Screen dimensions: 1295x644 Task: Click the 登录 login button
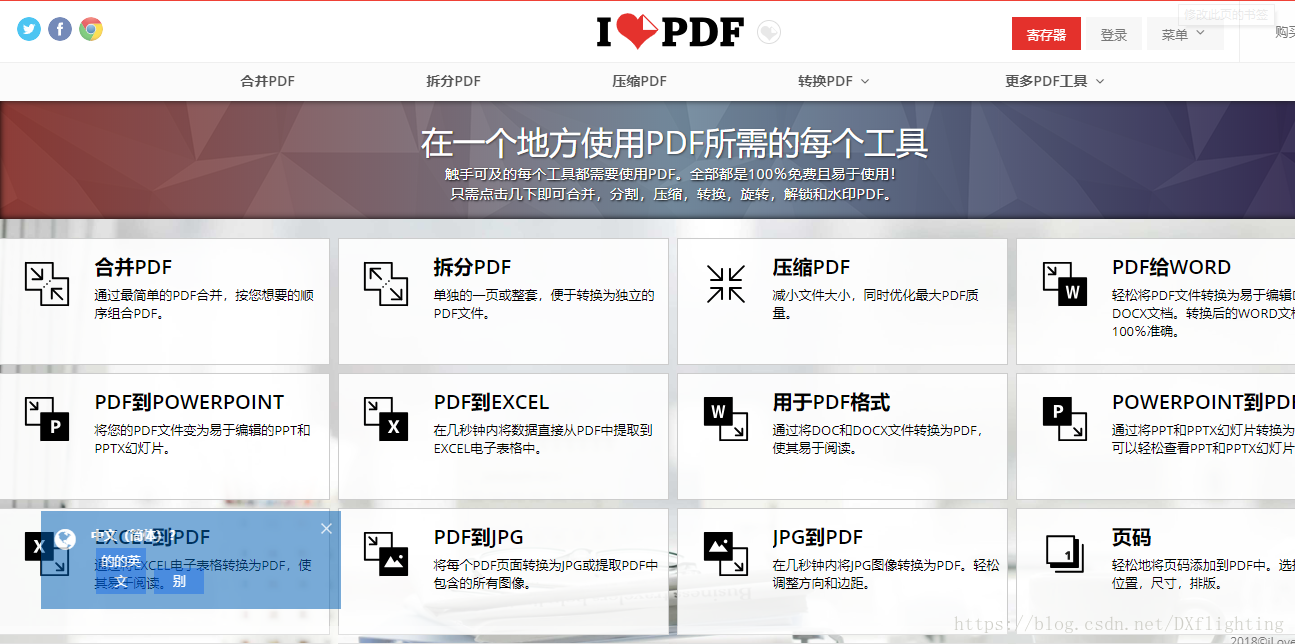[1114, 34]
